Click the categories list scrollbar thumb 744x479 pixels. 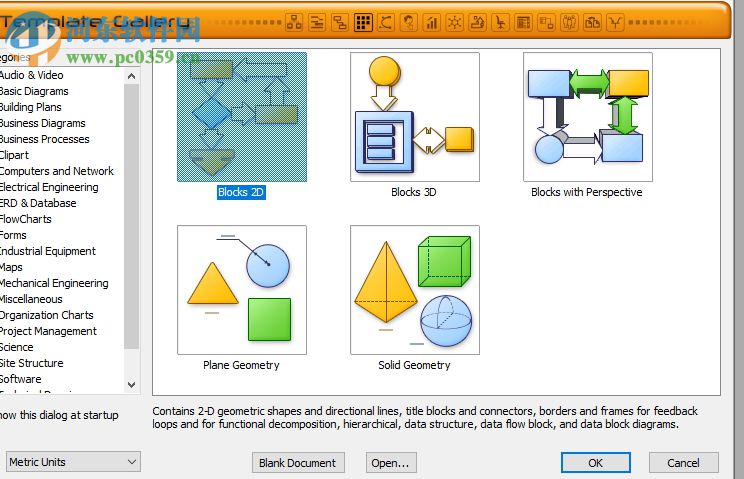[x=131, y=216]
